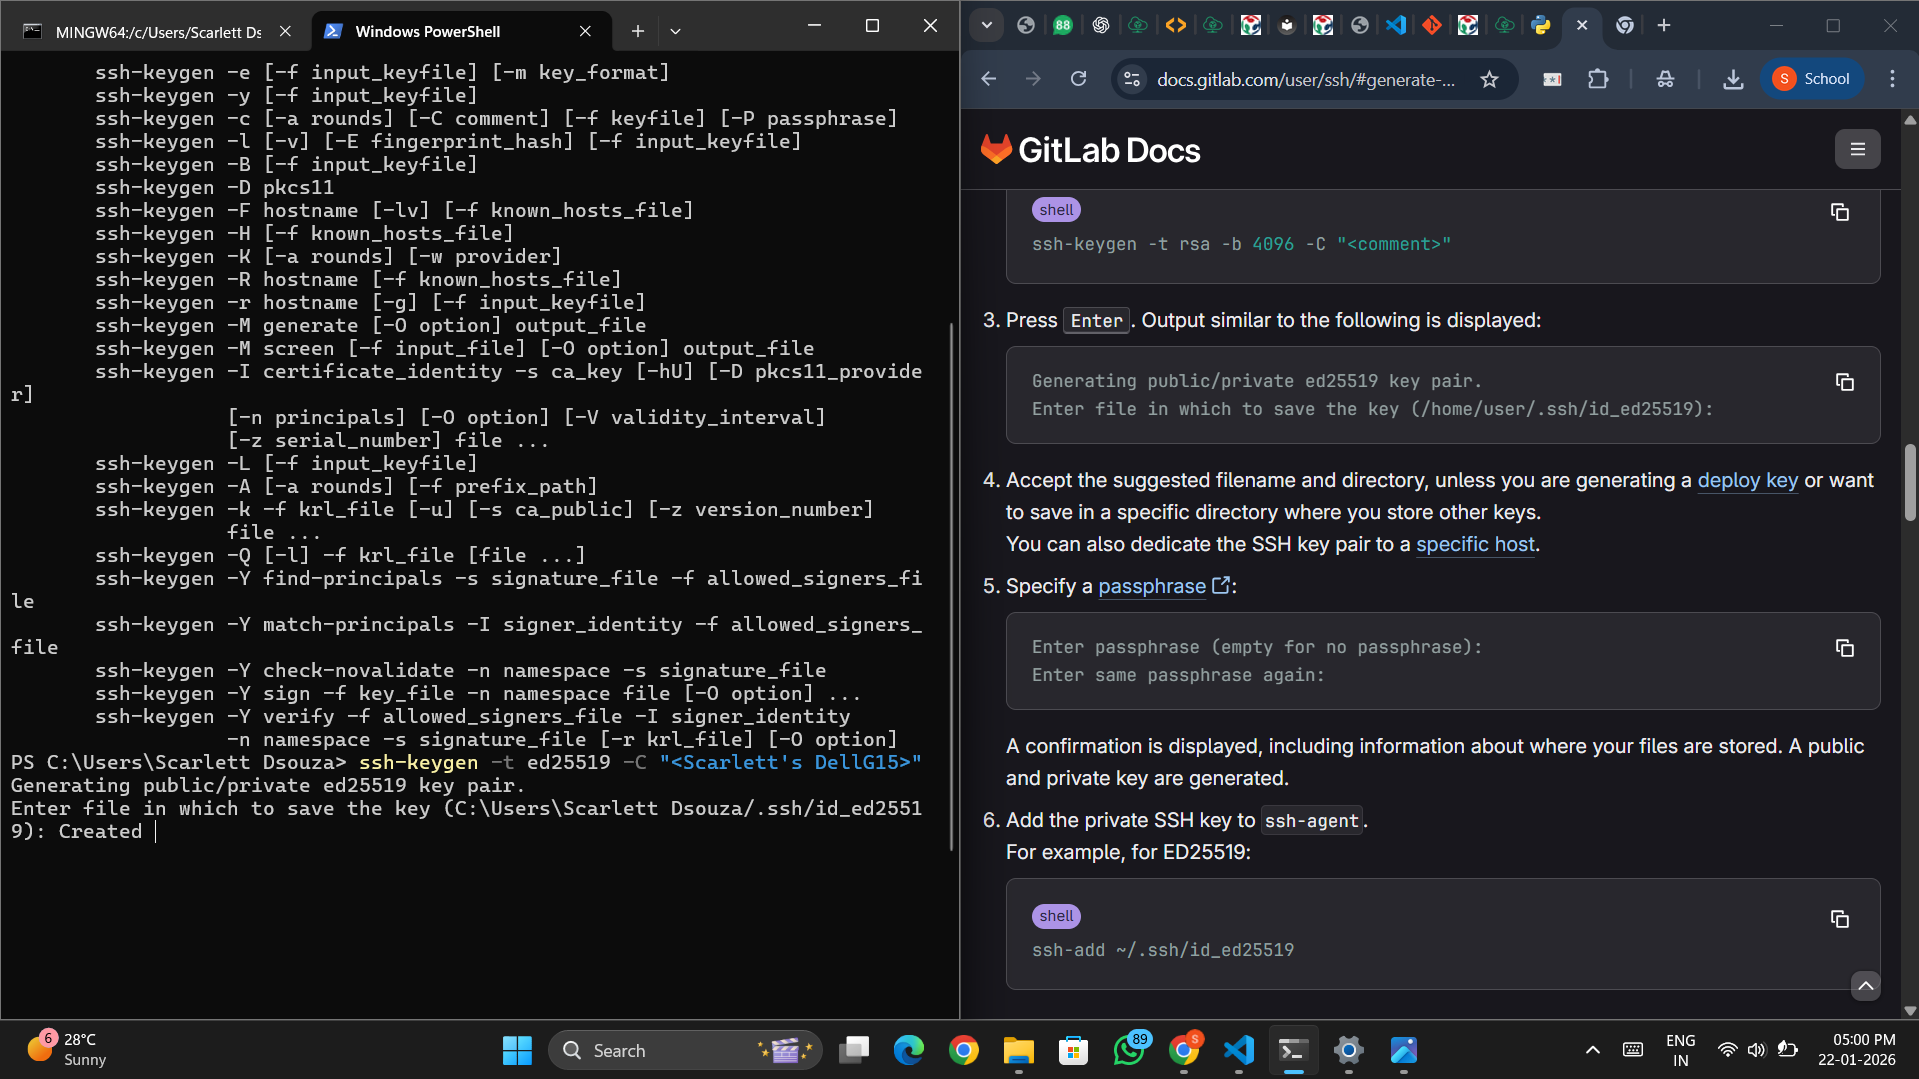
Task: Click the 'ssh-agent' inline code text
Action: (x=1311, y=821)
